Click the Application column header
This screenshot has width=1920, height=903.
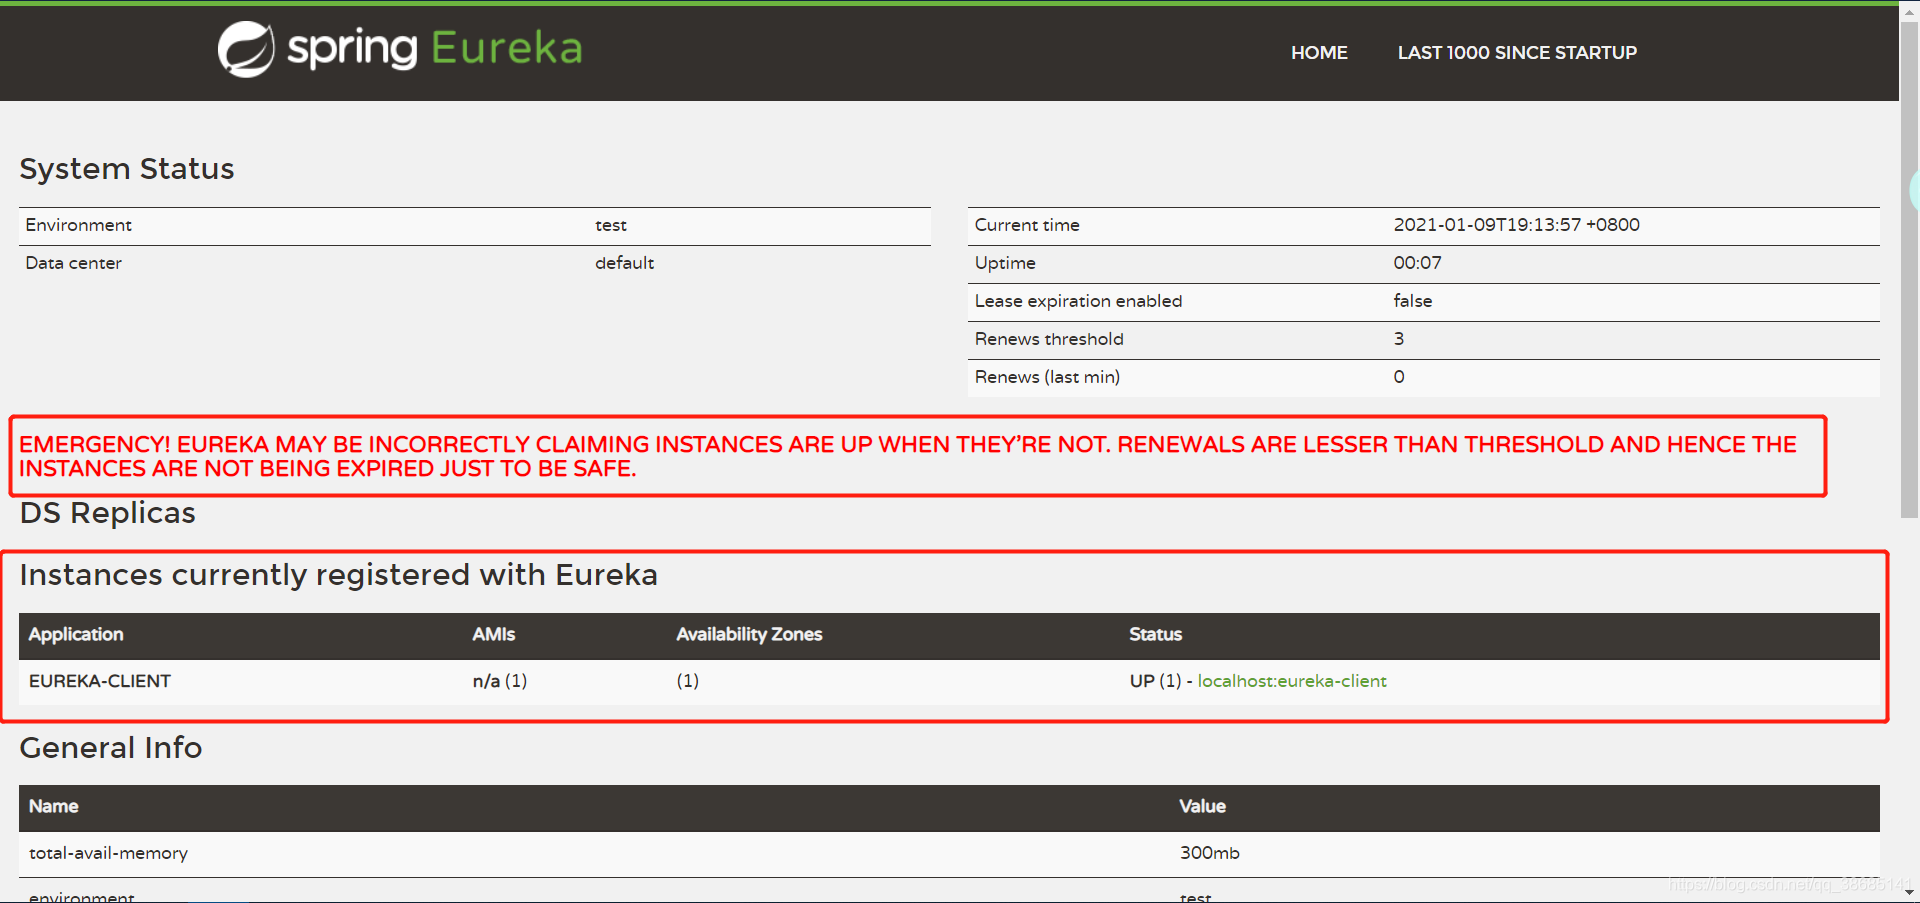click(x=76, y=635)
